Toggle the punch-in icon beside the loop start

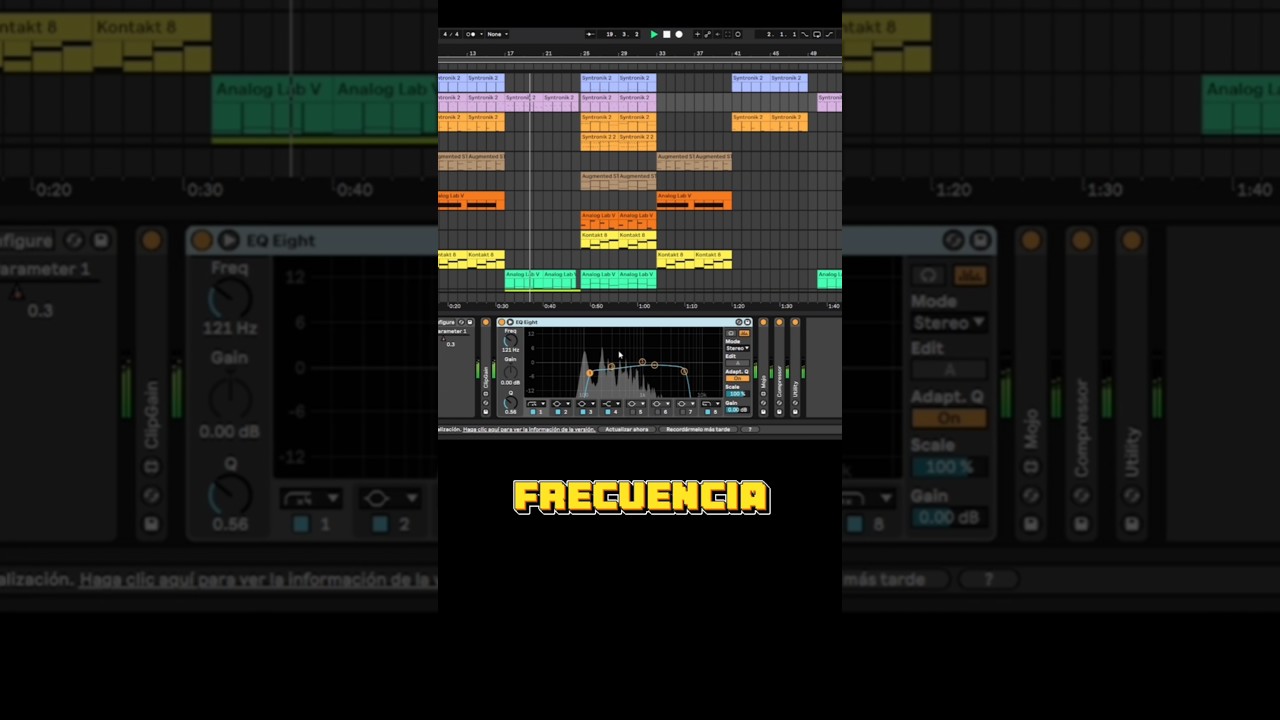click(x=804, y=34)
